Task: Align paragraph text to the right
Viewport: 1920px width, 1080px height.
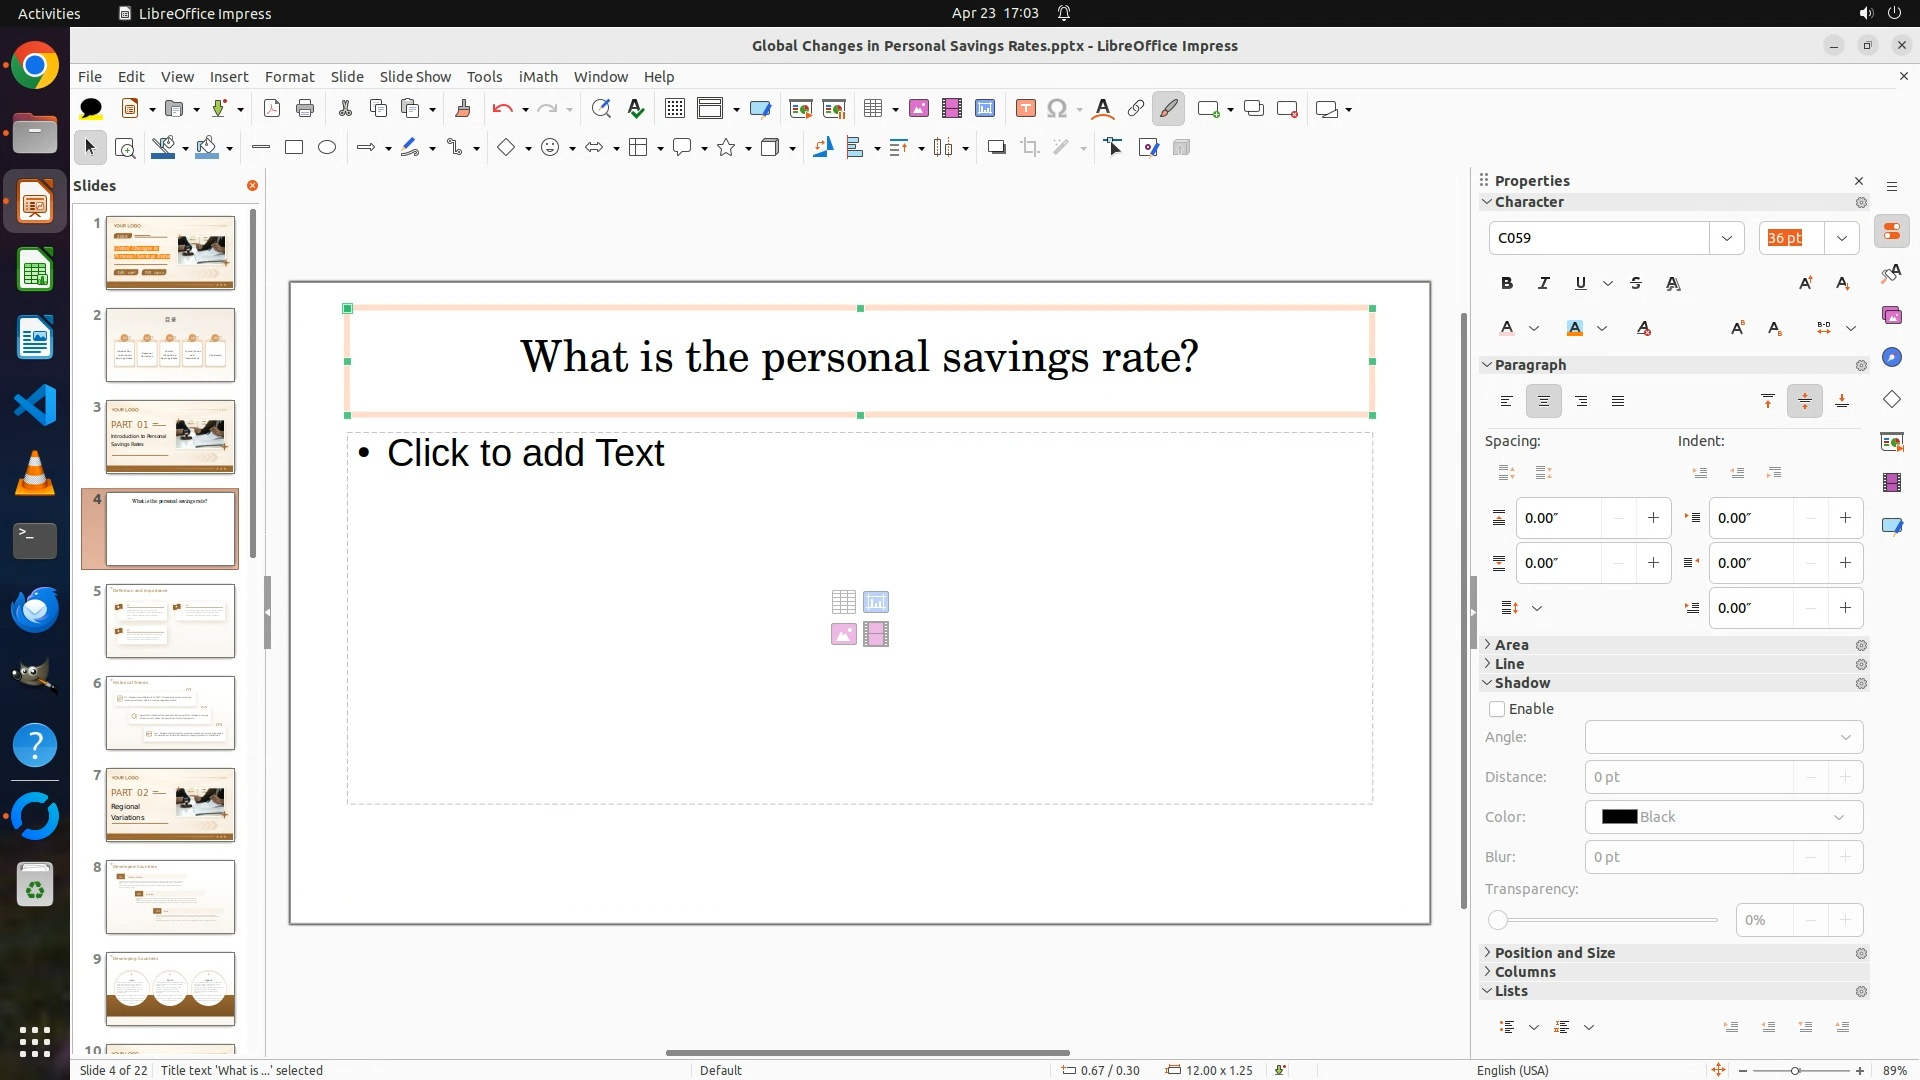Action: [1581, 402]
